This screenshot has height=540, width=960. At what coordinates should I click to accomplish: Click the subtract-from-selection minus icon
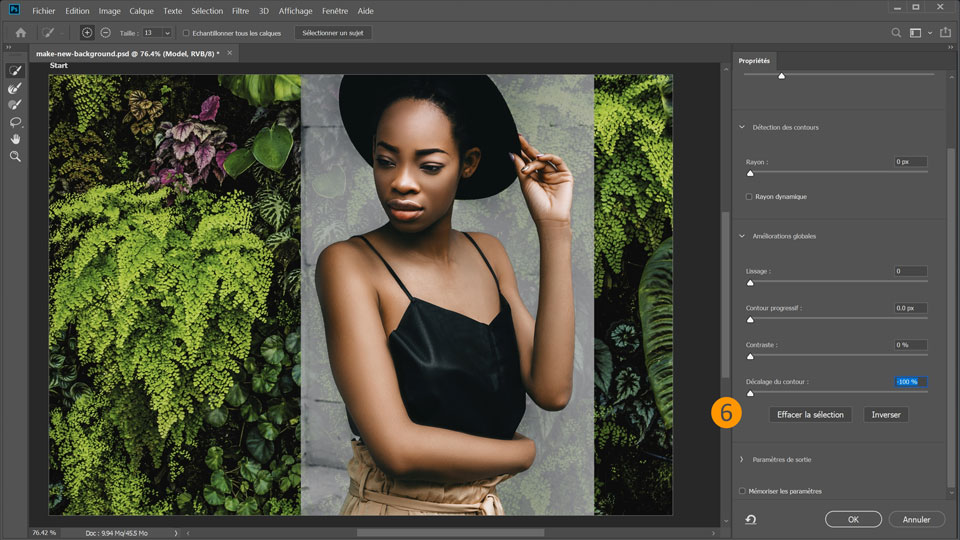point(105,33)
